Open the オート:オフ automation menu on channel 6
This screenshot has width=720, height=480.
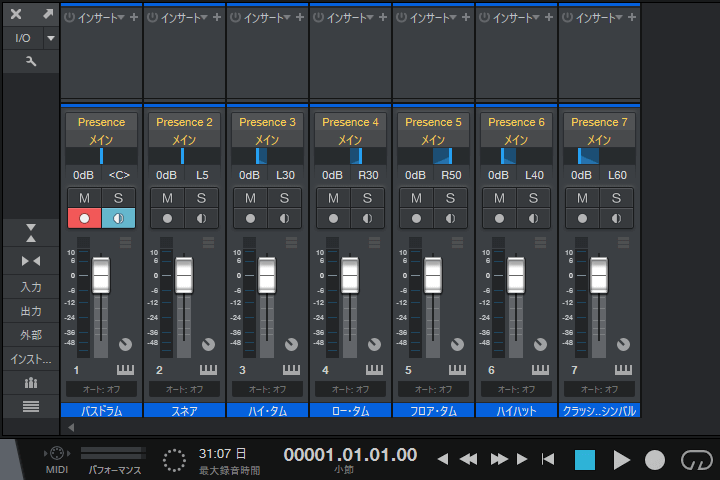[x=516, y=389]
